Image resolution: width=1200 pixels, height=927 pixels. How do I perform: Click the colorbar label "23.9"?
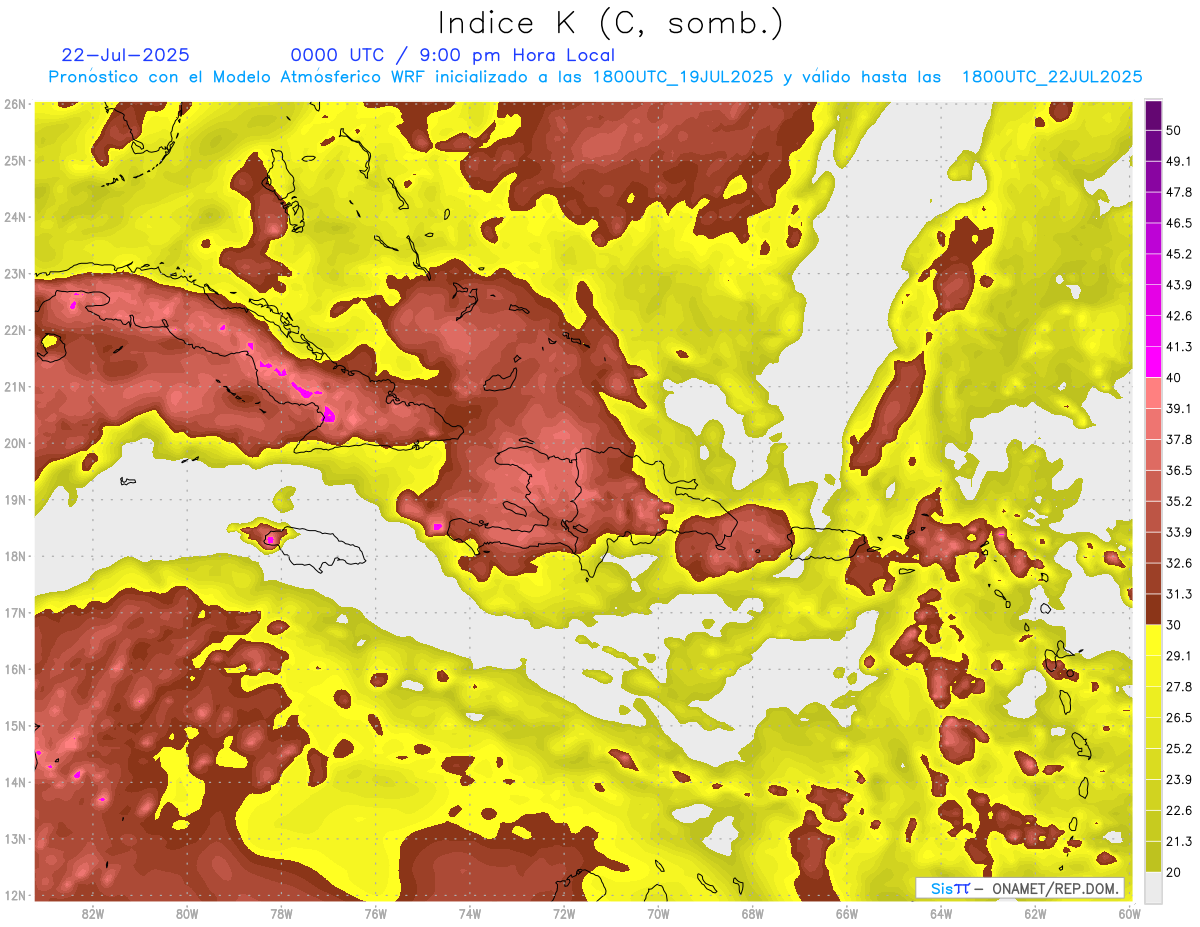pyautogui.click(x=1178, y=779)
